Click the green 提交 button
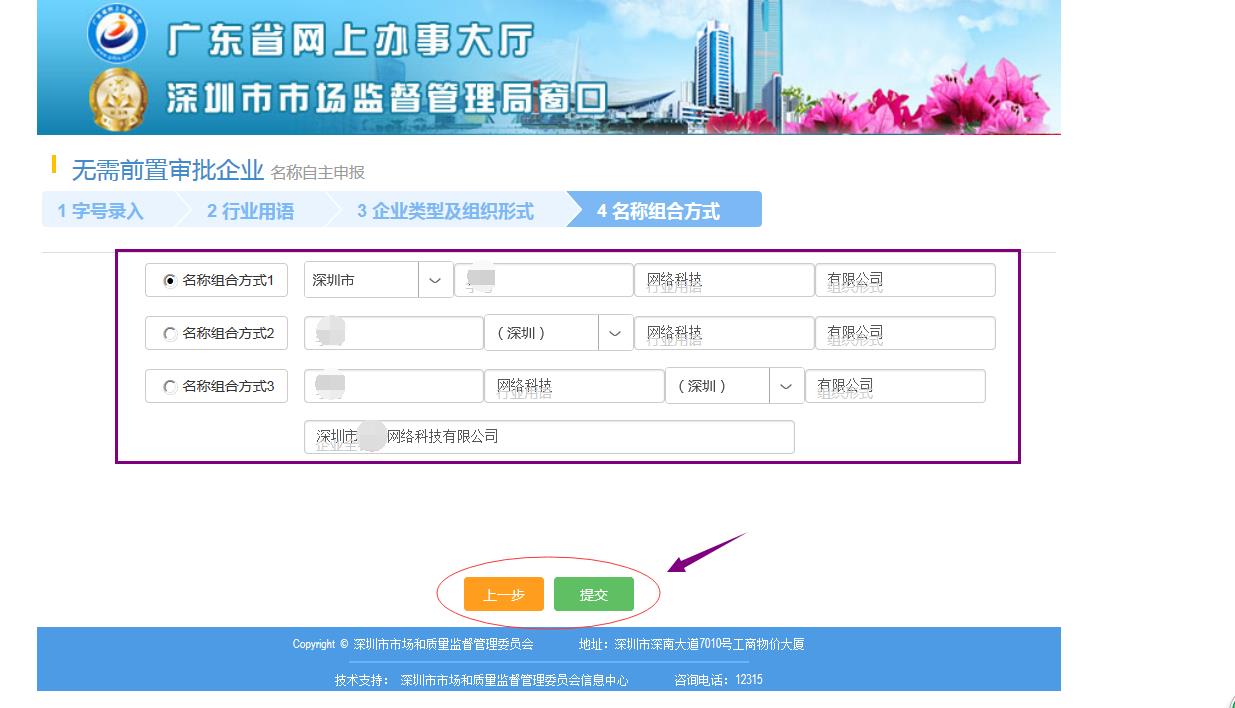 coord(593,594)
